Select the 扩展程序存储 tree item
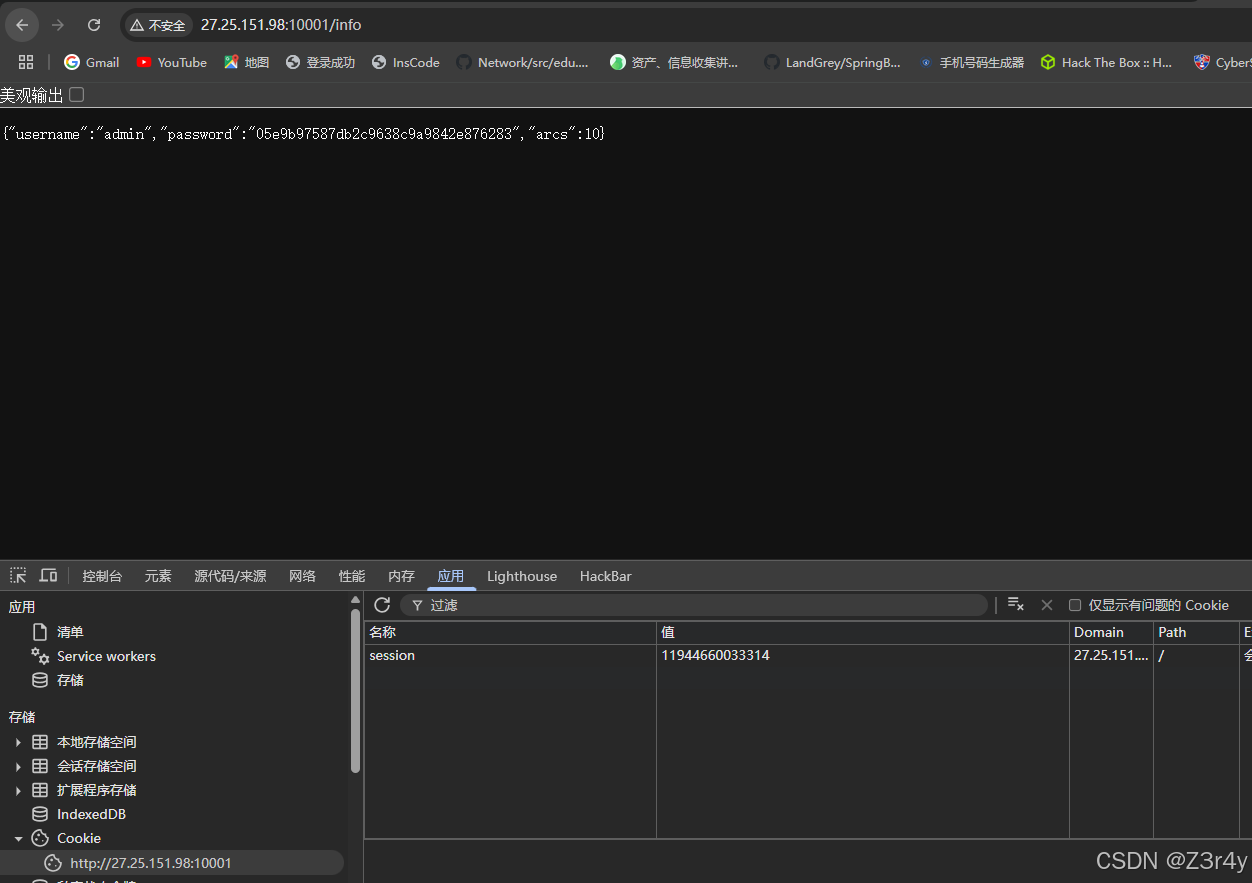Viewport: 1252px width, 883px height. point(96,790)
